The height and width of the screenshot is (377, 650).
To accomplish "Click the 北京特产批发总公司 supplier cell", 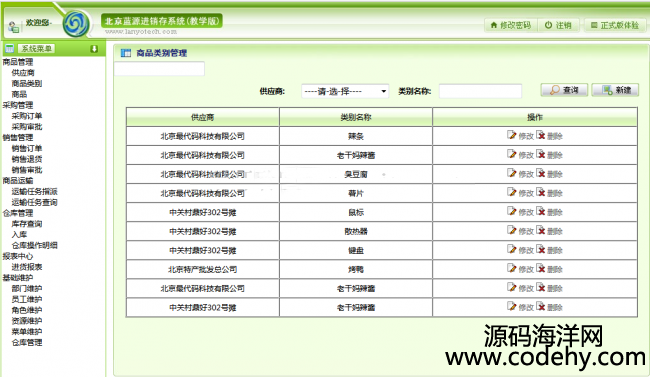I will 203,270.
